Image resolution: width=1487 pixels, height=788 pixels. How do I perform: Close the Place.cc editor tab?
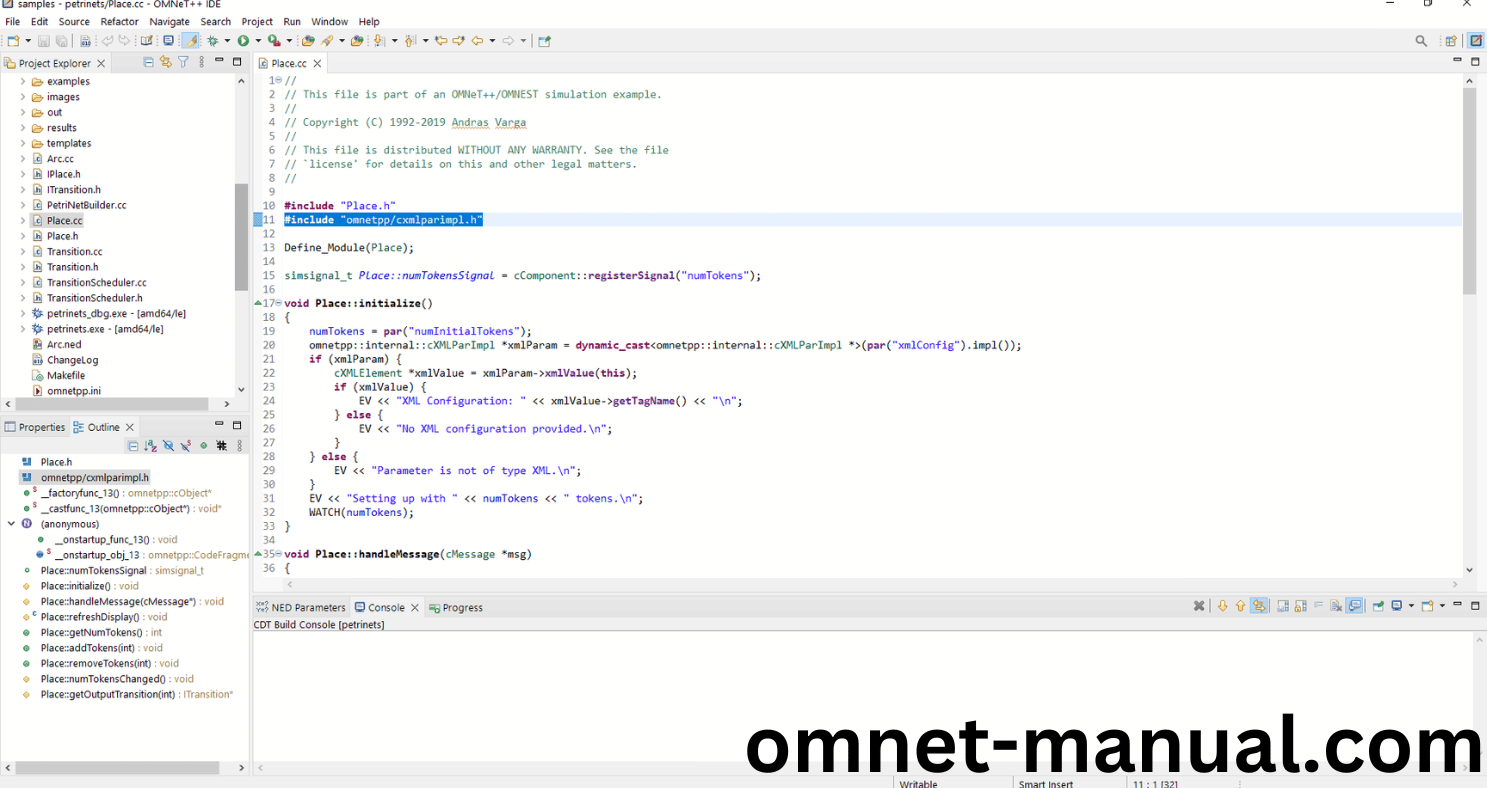pyautogui.click(x=317, y=63)
